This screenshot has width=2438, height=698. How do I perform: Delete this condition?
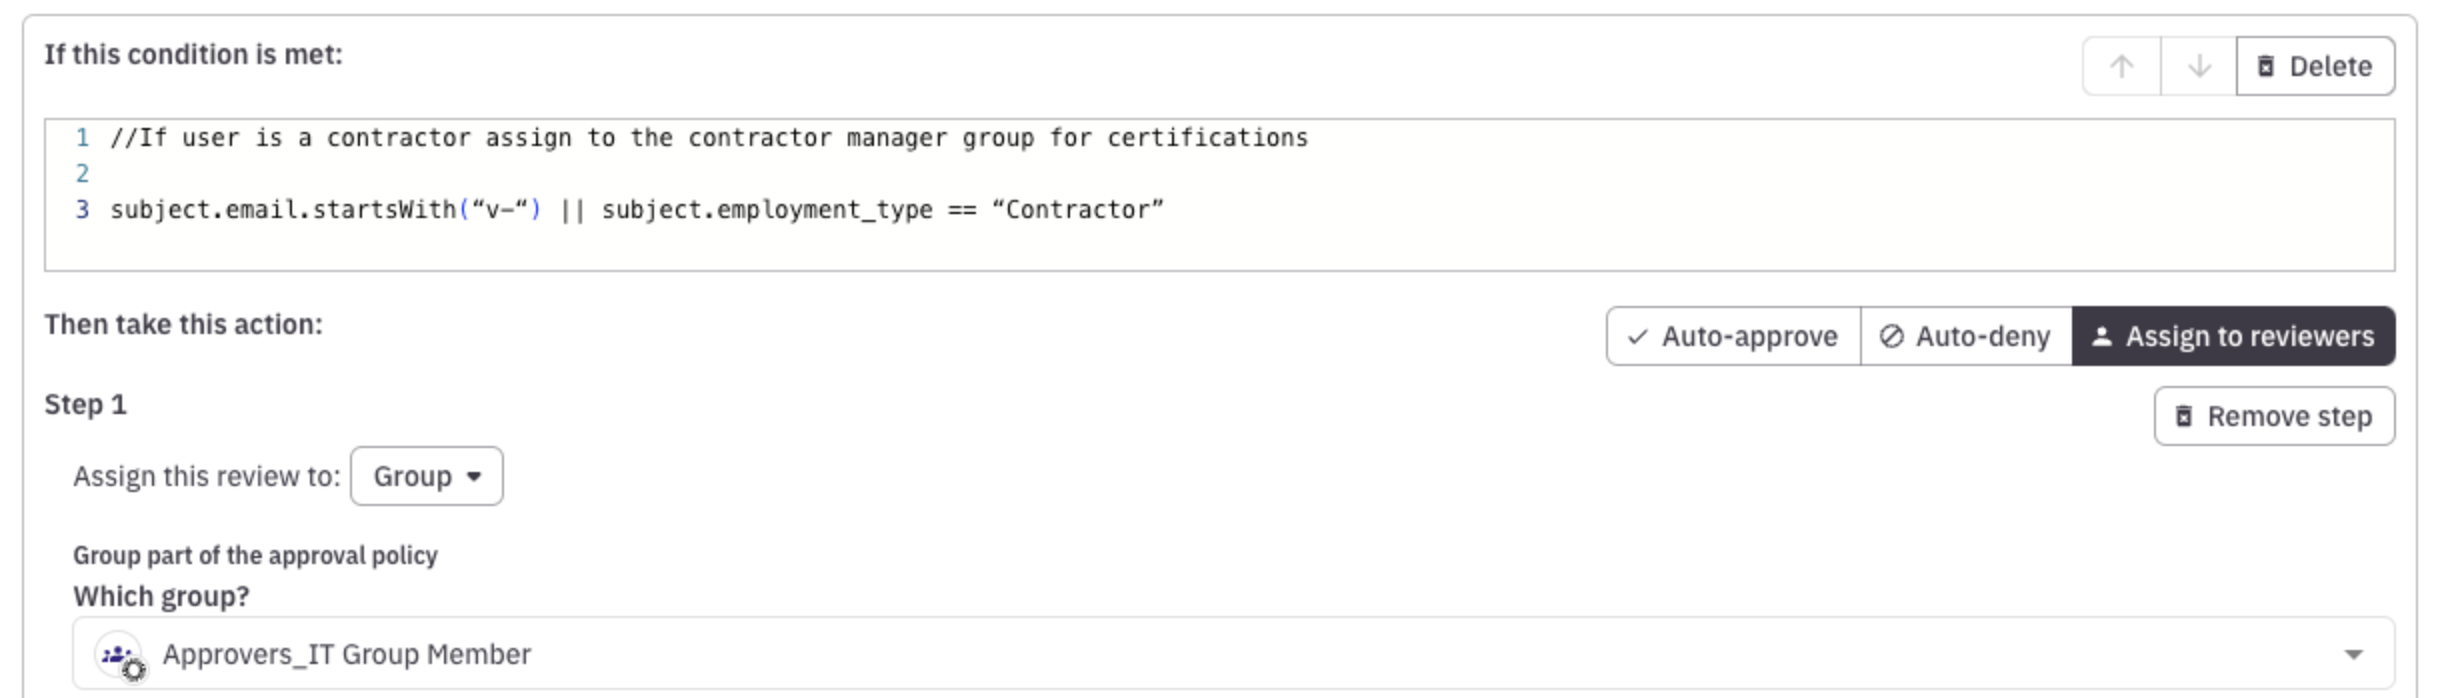pos(2315,66)
